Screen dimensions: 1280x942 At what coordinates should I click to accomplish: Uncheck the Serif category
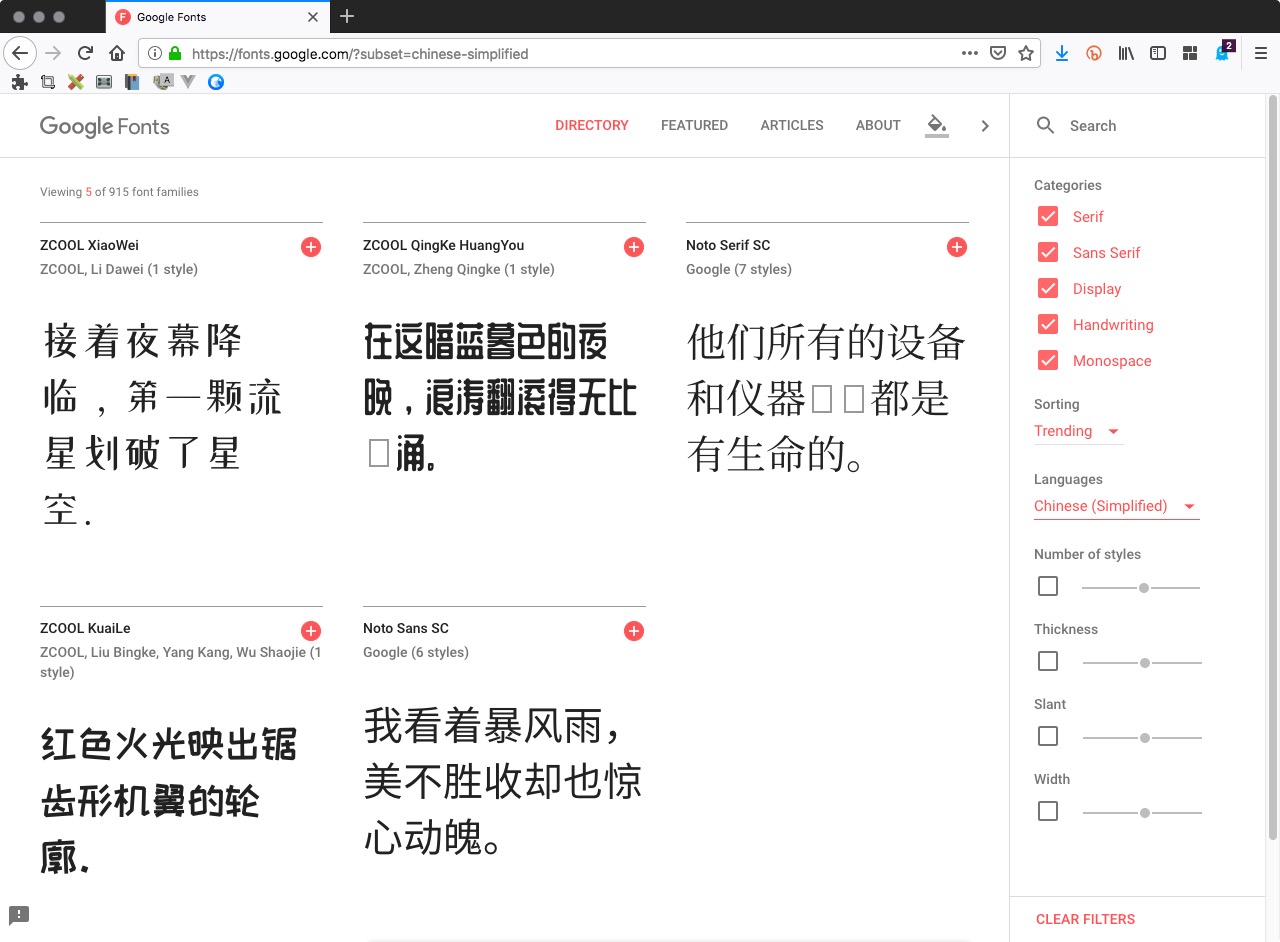1048,217
